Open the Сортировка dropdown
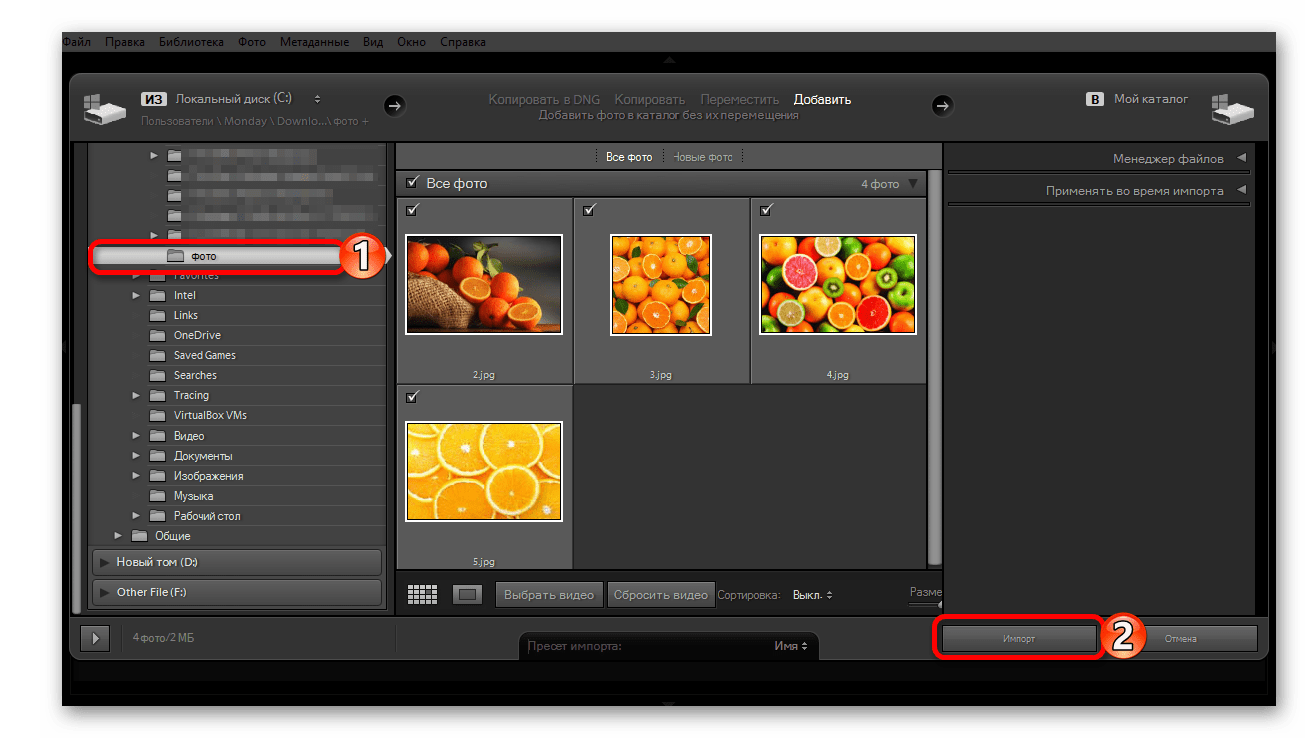This screenshot has height=738, width=1308. [x=812, y=595]
